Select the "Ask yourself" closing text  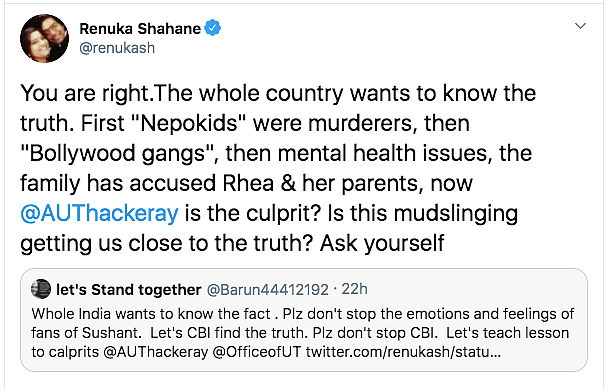click(382, 244)
